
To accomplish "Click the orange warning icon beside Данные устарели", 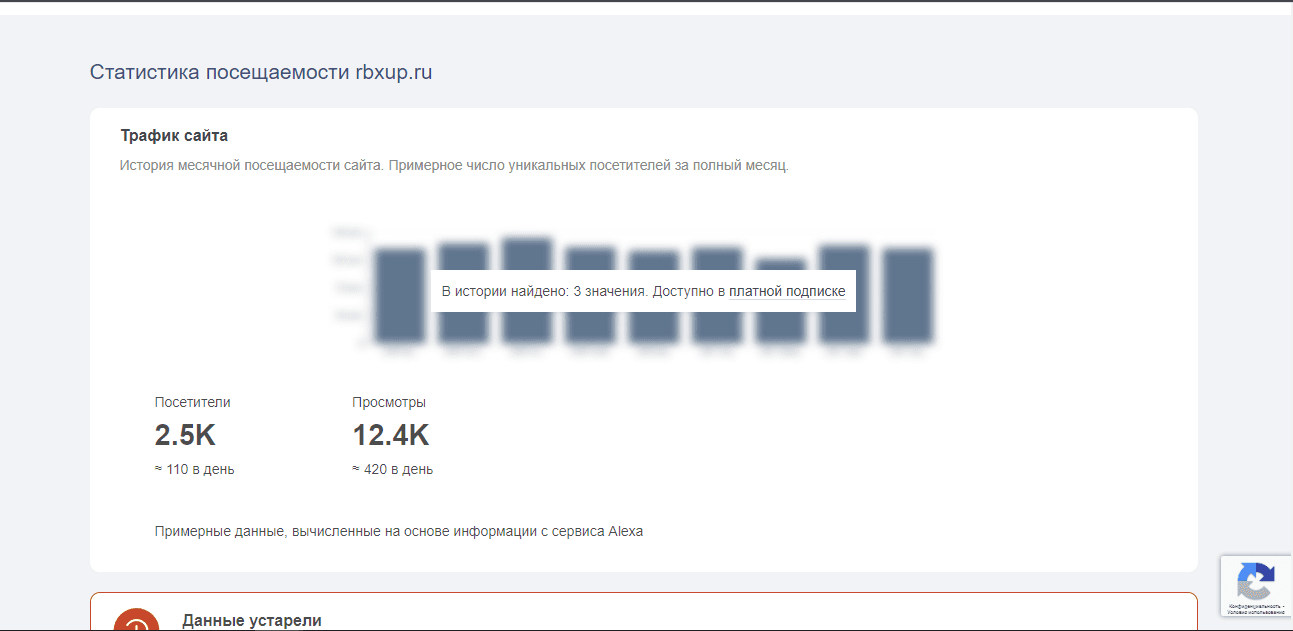I will coord(136,622).
